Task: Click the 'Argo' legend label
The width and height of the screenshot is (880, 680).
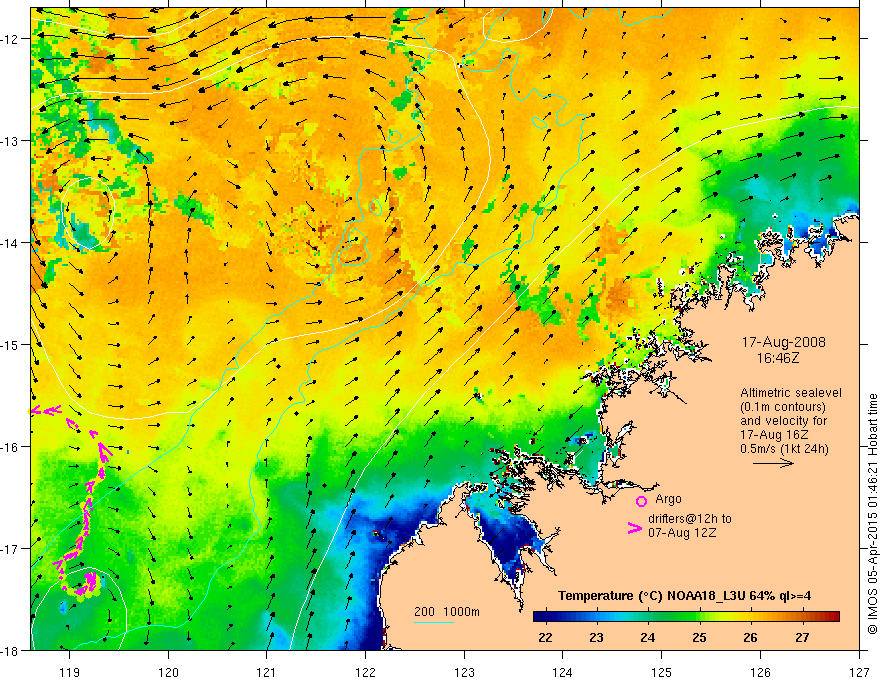Action: (x=668, y=499)
